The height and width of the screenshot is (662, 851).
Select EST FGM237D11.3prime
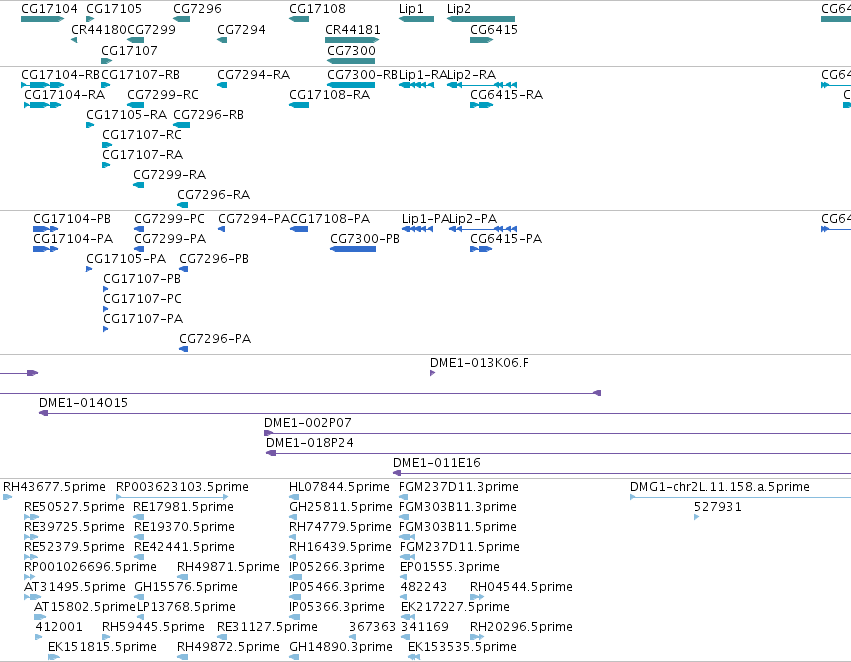(x=403, y=497)
